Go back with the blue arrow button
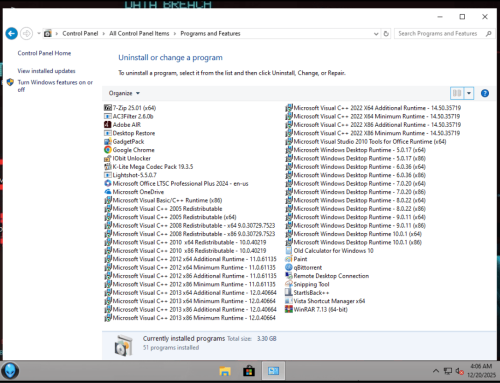This screenshot has height=383, width=500. (12, 34)
